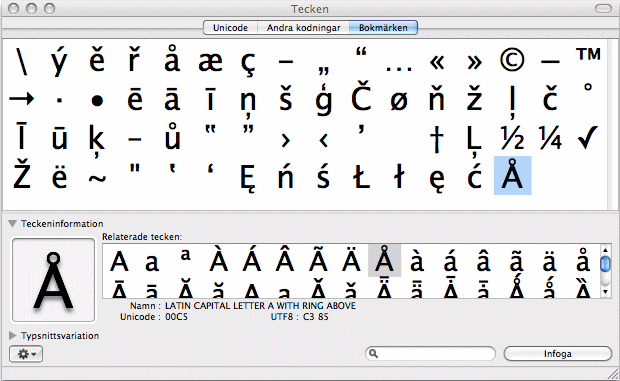
Task: Select the degree ° symbol
Action: [588, 87]
